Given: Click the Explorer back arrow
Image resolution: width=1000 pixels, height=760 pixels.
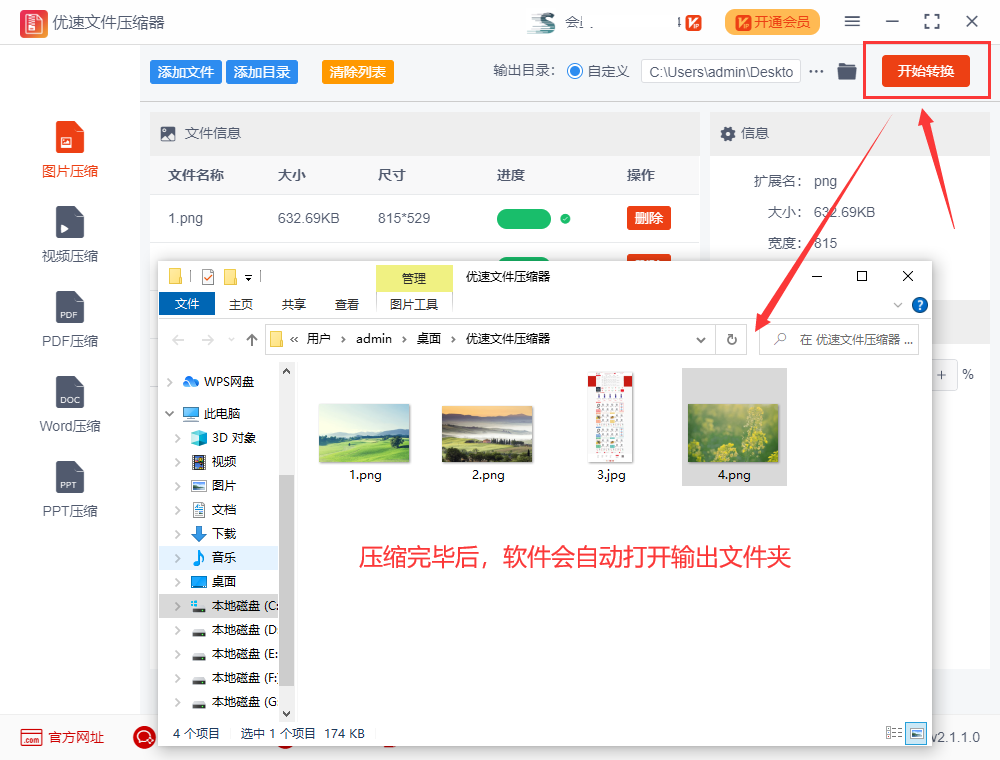Looking at the screenshot, I should [179, 340].
